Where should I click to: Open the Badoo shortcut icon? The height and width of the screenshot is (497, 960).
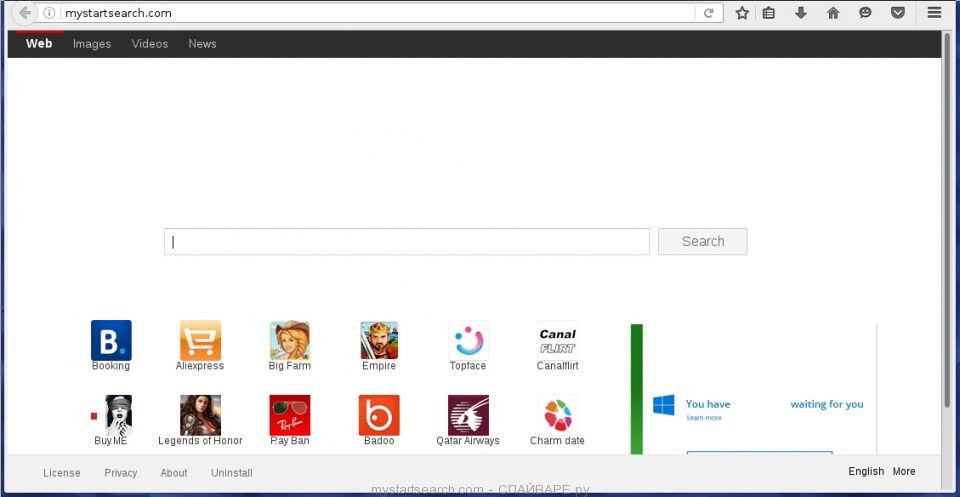(379, 415)
